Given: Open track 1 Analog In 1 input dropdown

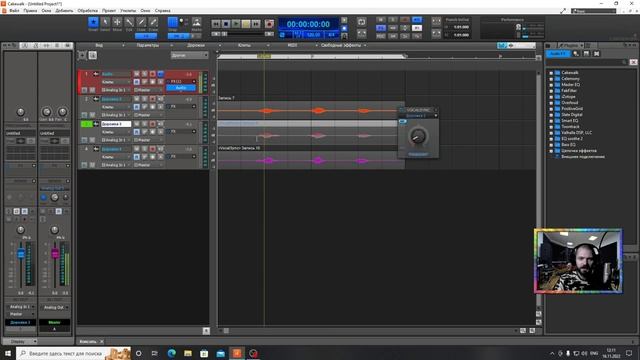Looking at the screenshot, I should 116,90.
